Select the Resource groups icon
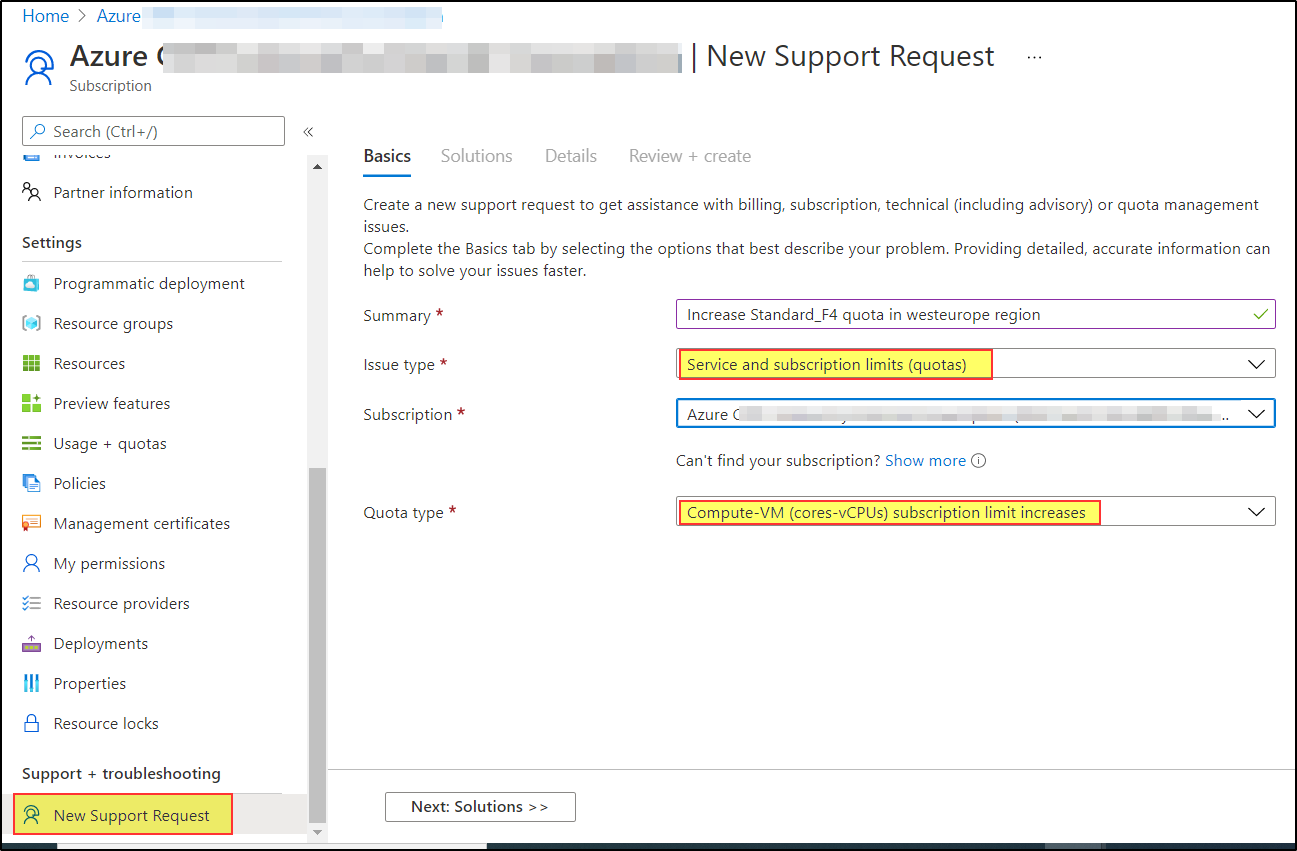 [x=33, y=323]
